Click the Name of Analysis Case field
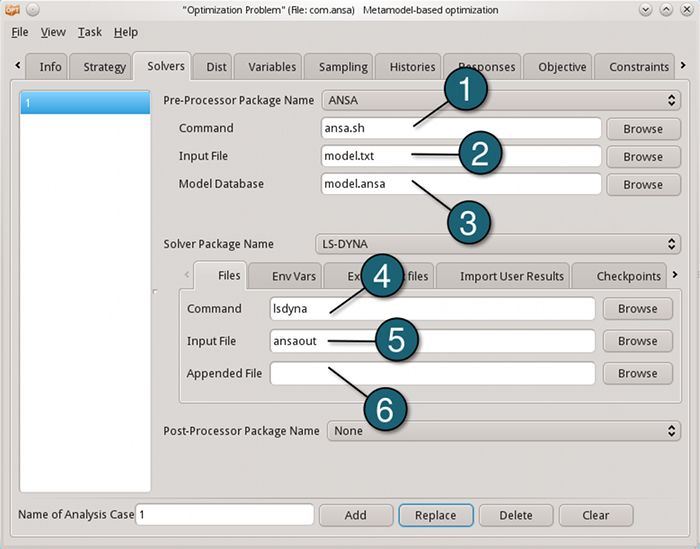Screen dimensions: 700x549 pyautogui.click(x=225, y=515)
